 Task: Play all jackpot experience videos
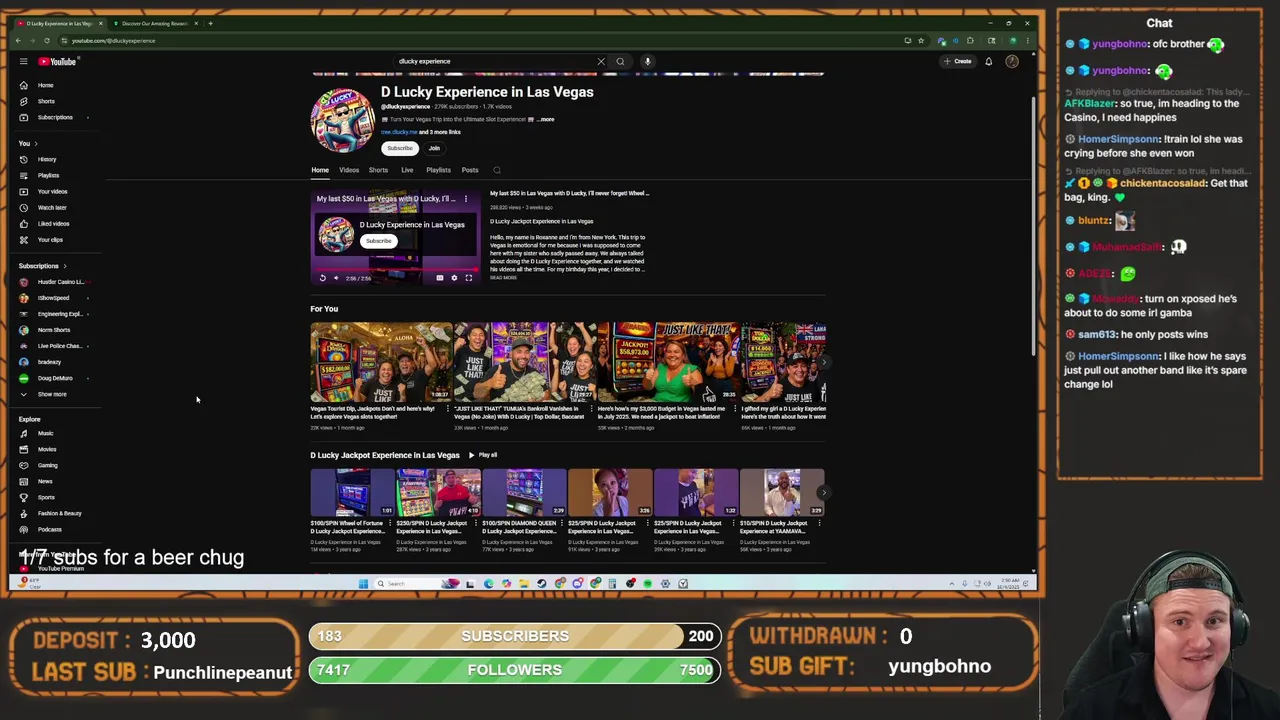(483, 455)
